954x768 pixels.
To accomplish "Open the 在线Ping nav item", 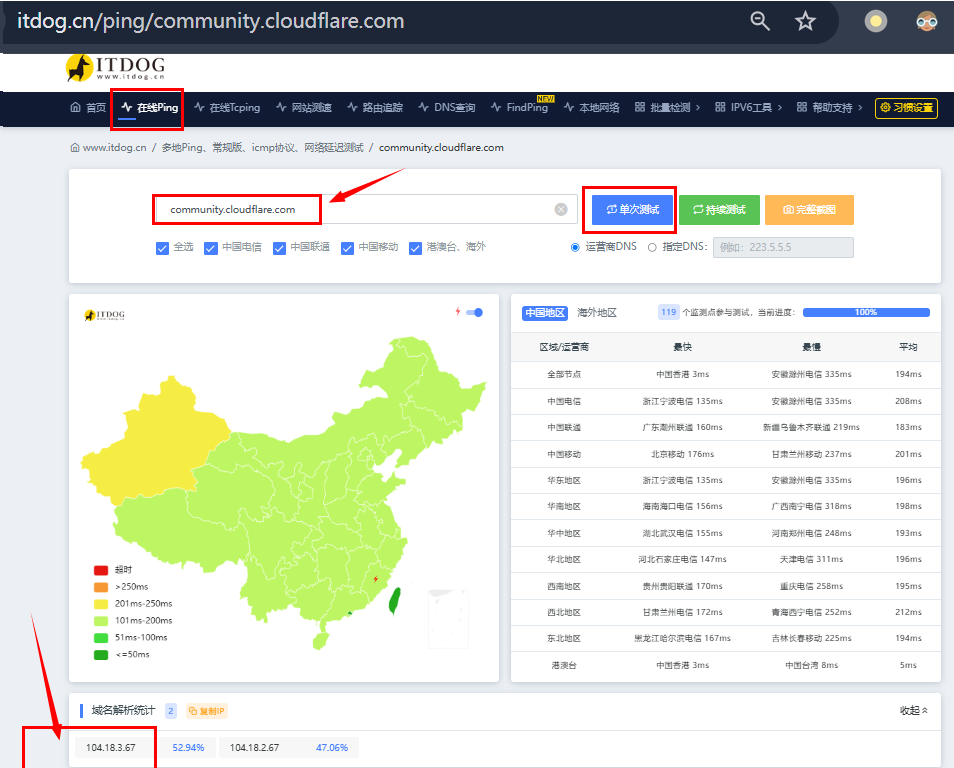I will (149, 108).
